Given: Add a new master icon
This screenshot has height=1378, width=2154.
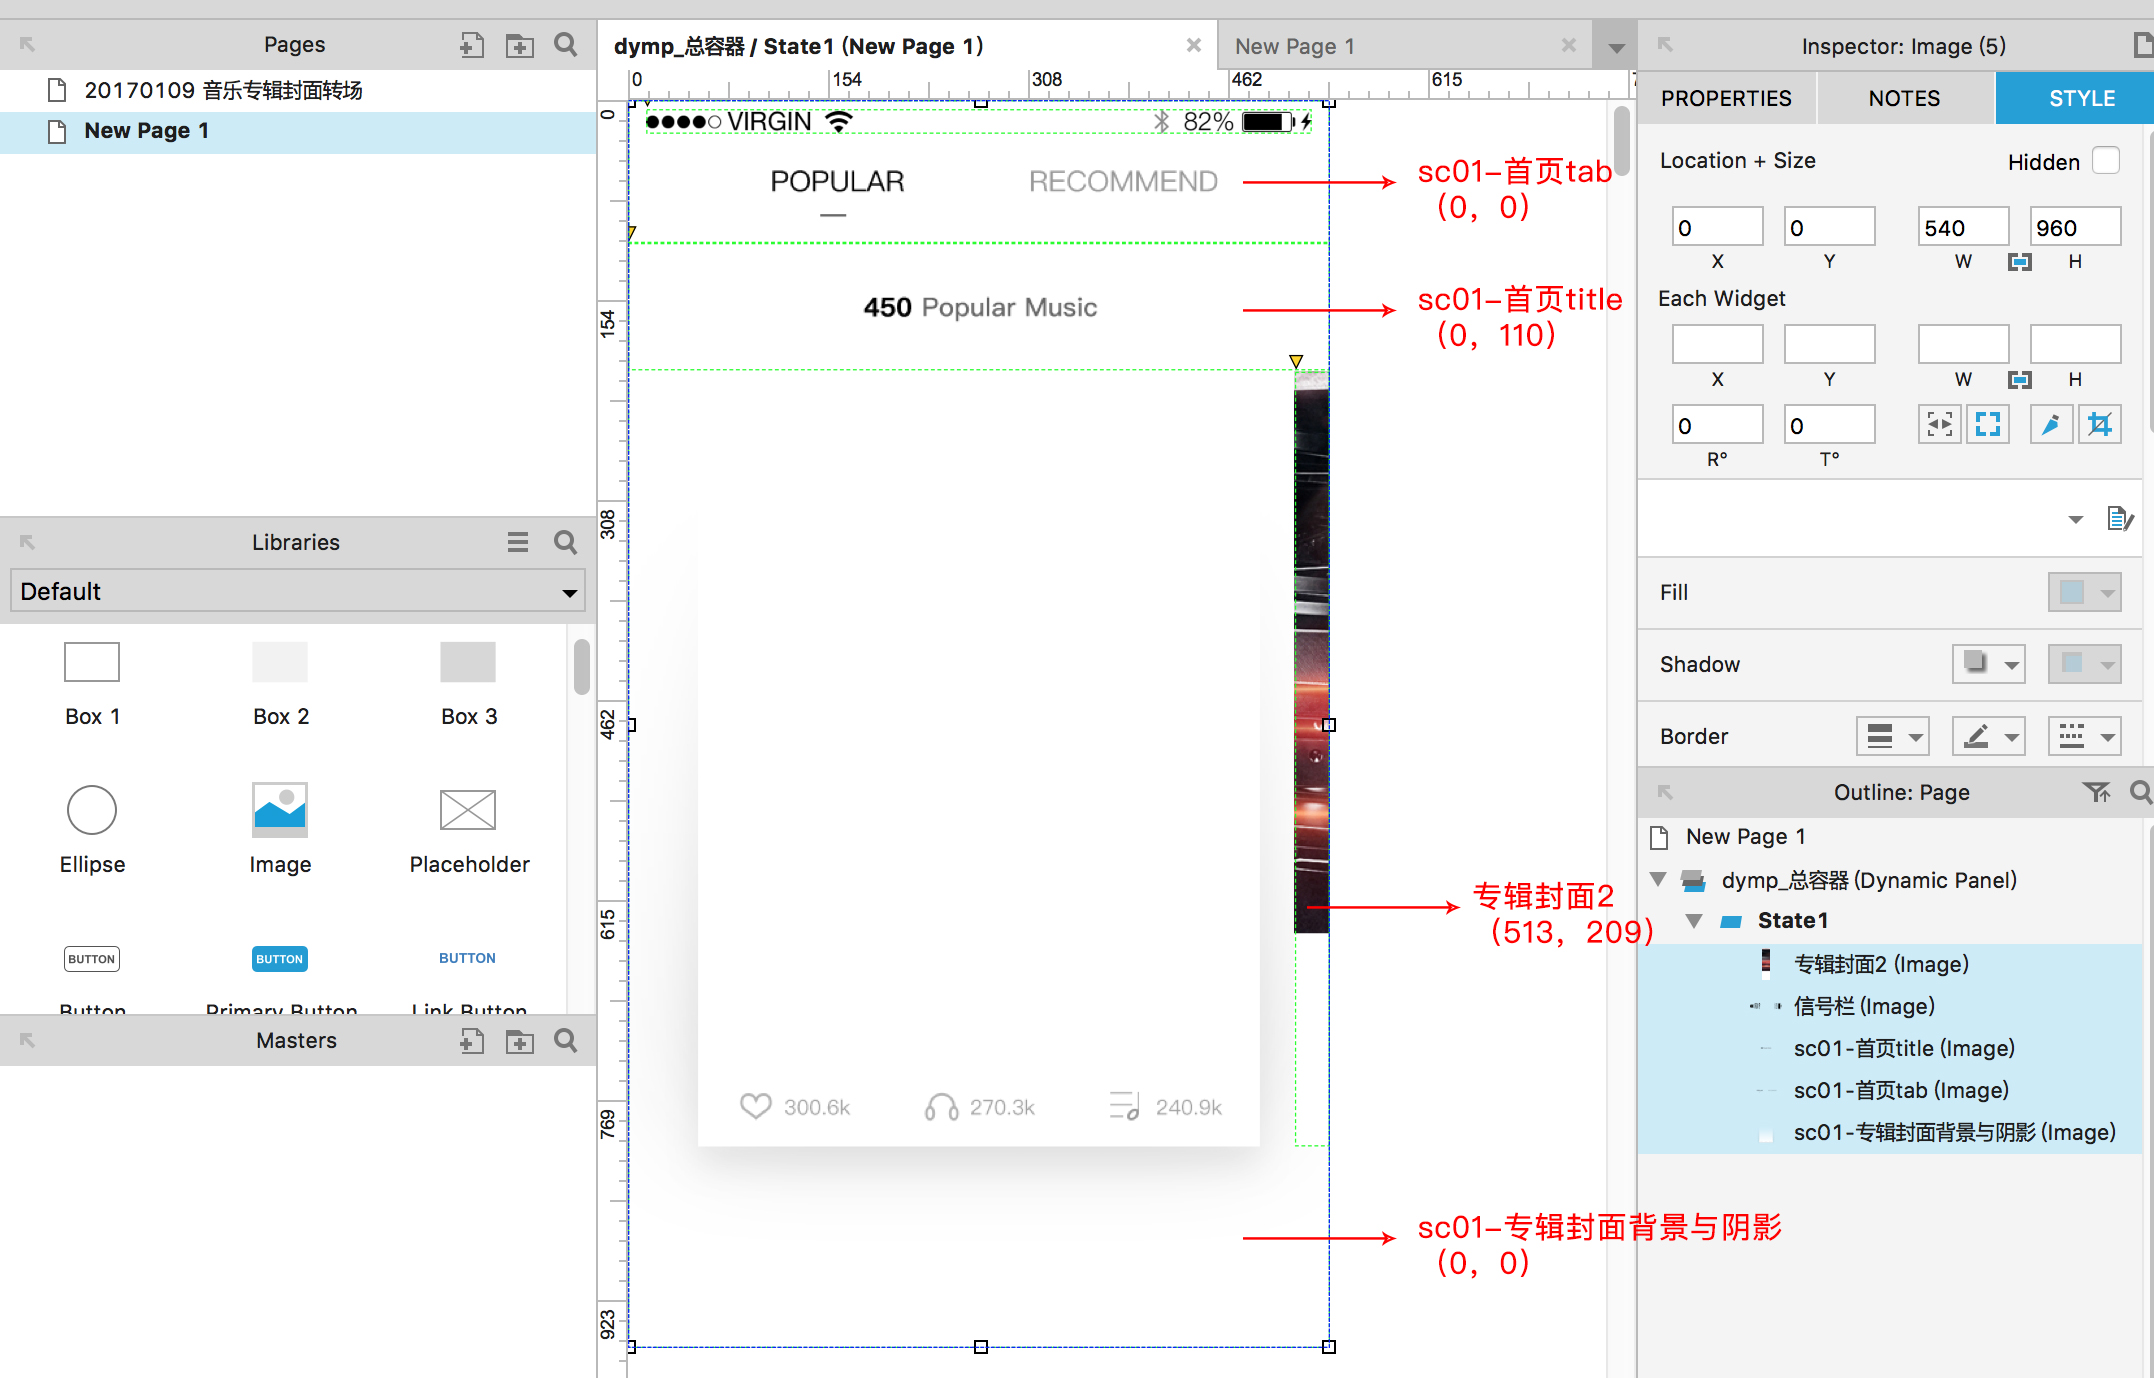Looking at the screenshot, I should (471, 1041).
